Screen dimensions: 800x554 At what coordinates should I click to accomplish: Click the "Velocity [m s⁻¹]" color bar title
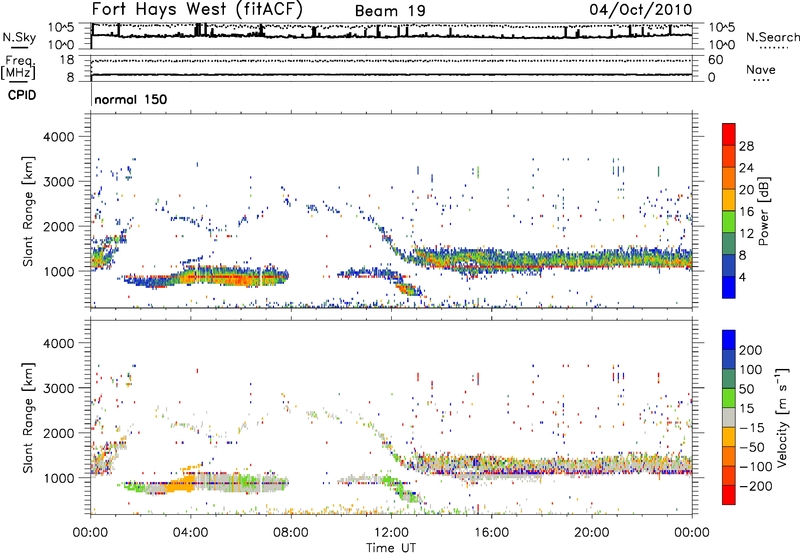click(781, 417)
